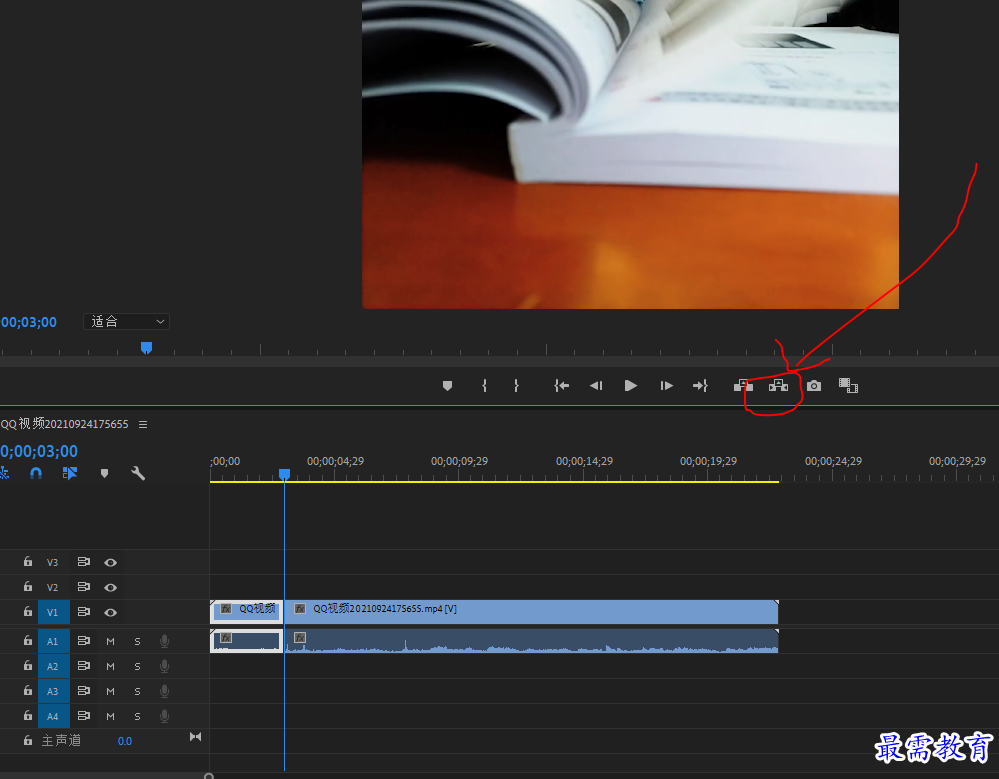Toggle sync lock on V3
Screen dimensions: 999x779
(x=83, y=562)
